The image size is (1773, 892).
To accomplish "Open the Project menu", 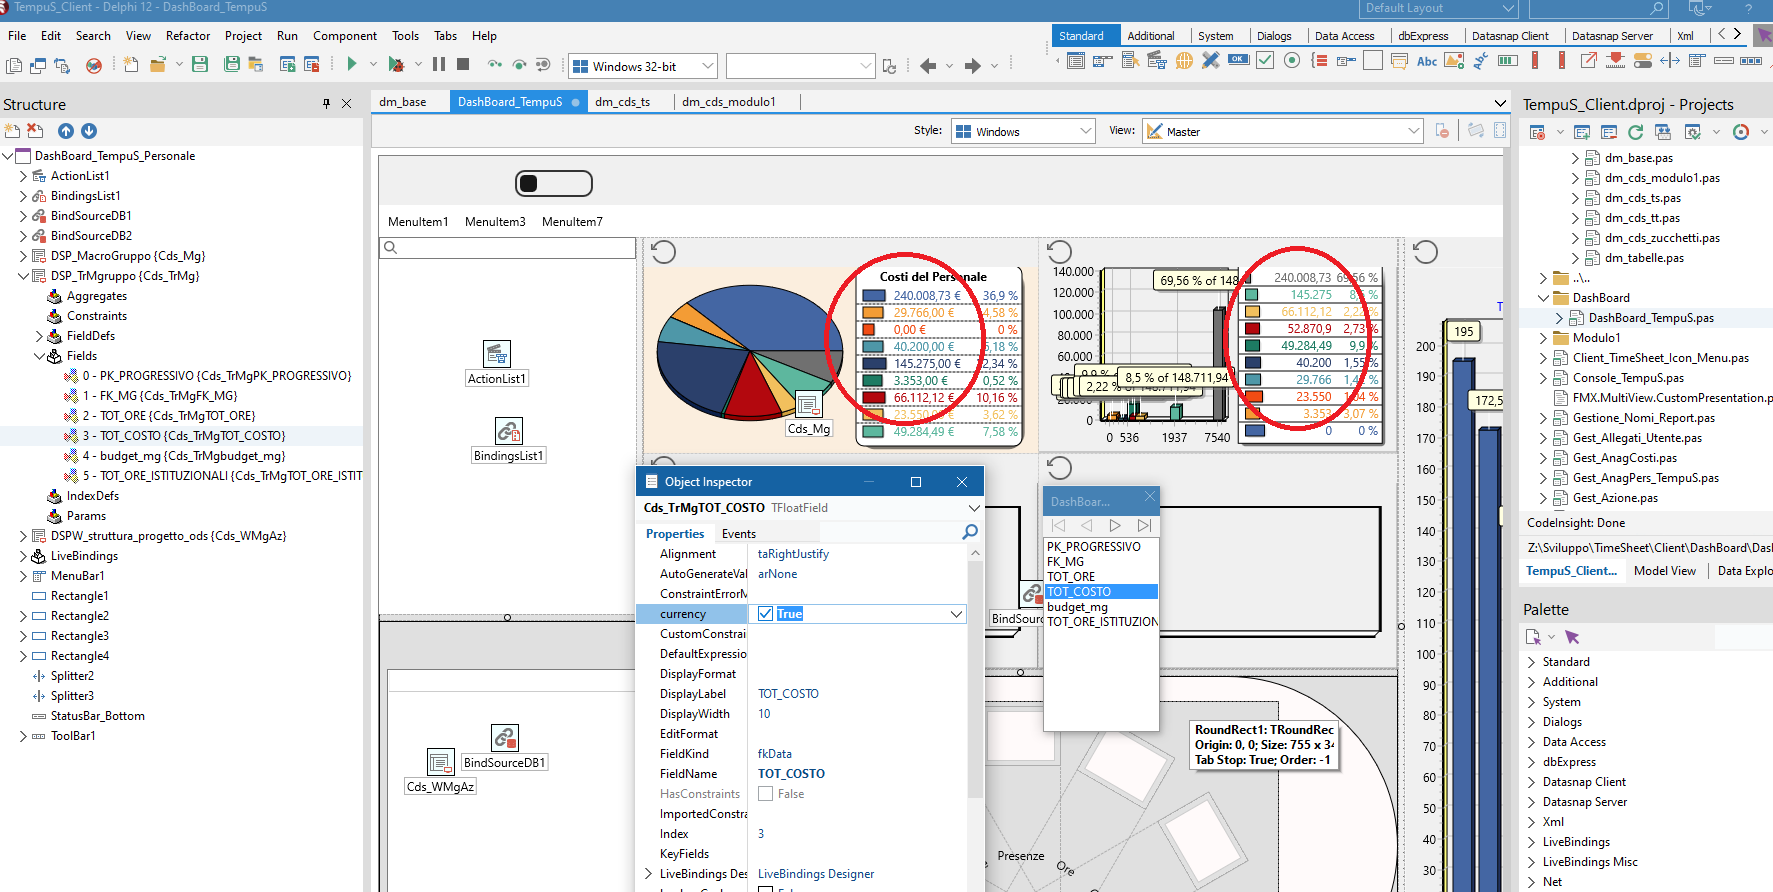I will [x=243, y=36].
